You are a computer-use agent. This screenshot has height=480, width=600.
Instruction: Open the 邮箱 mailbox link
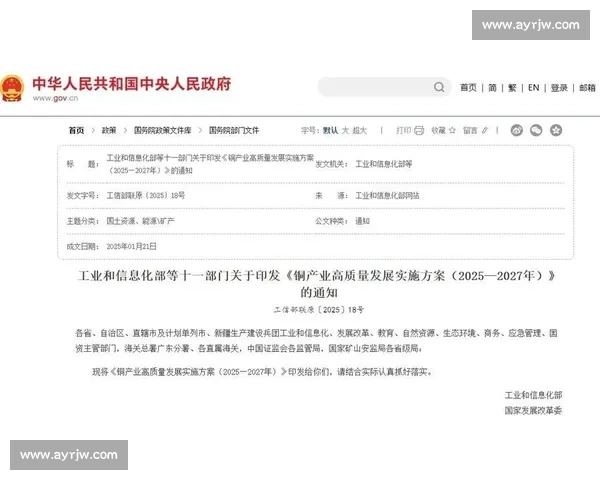click(587, 88)
